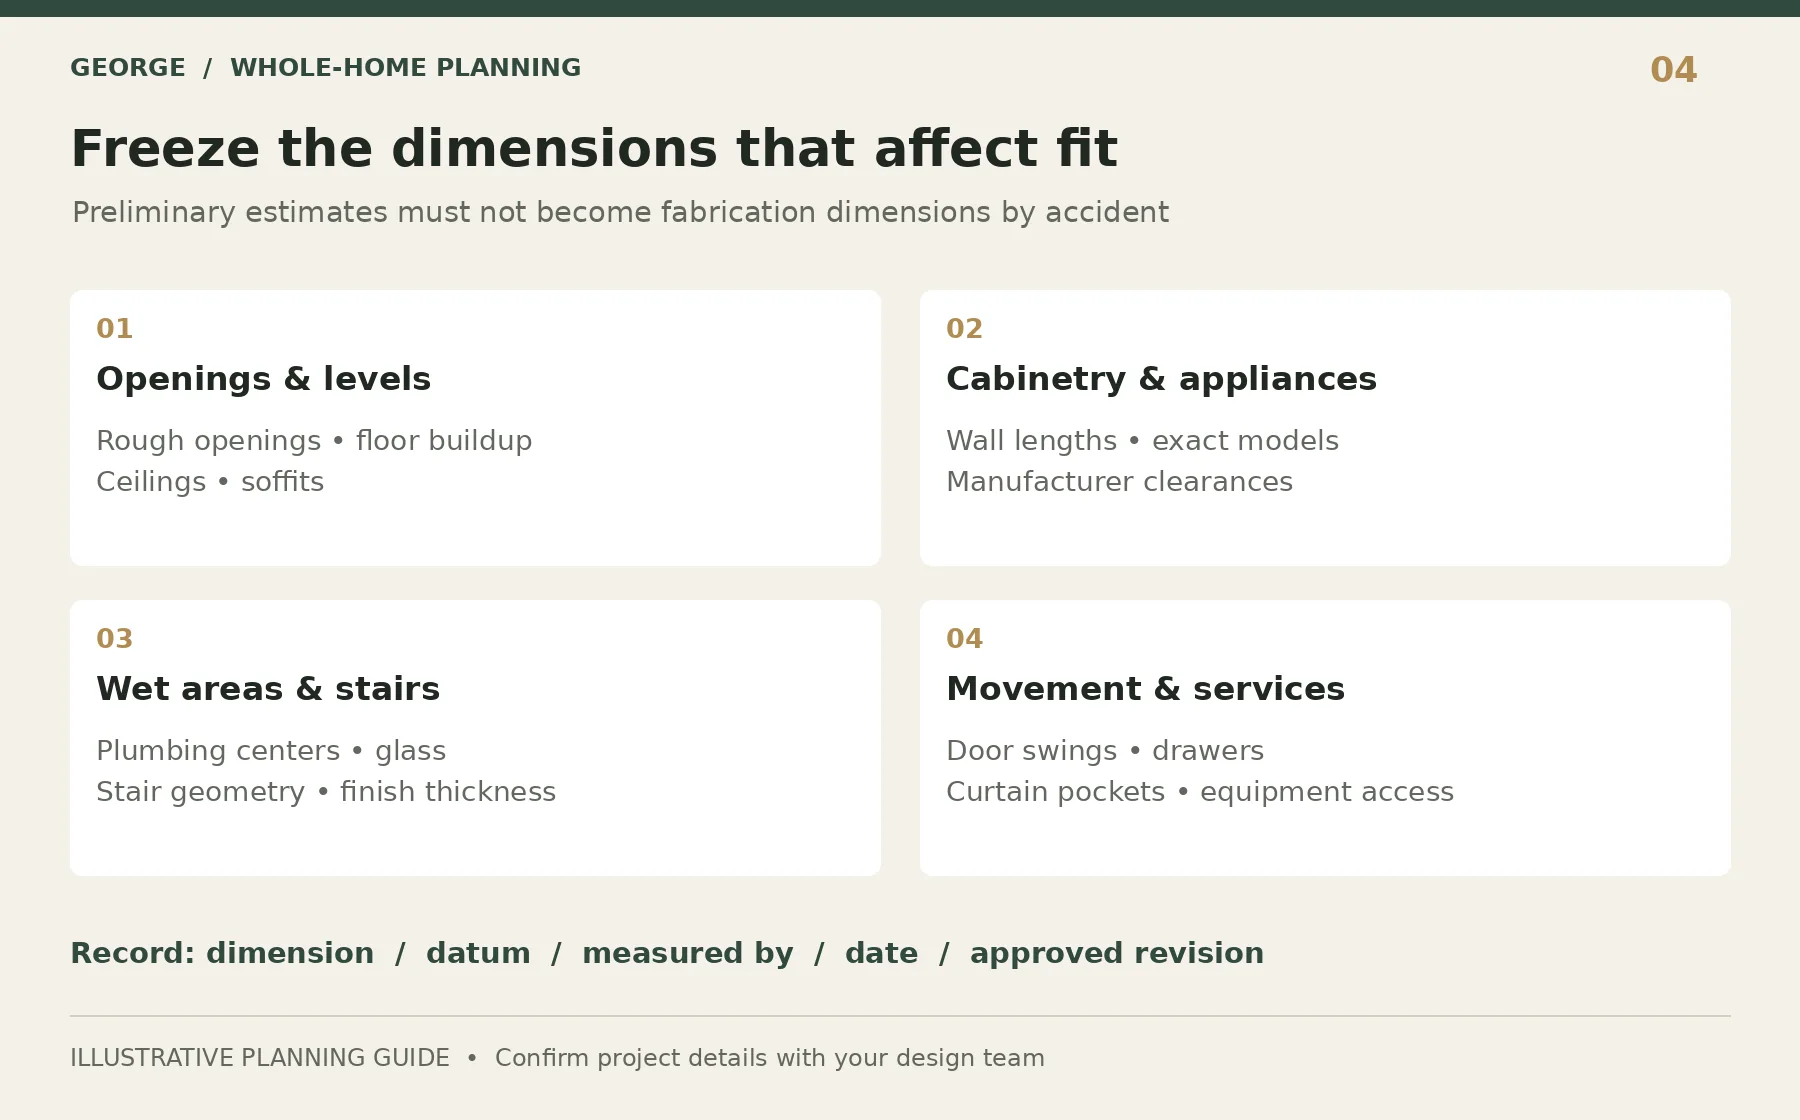The width and height of the screenshot is (1800, 1120).
Task: Click 'approved revision' in record line
Action: (1117, 954)
